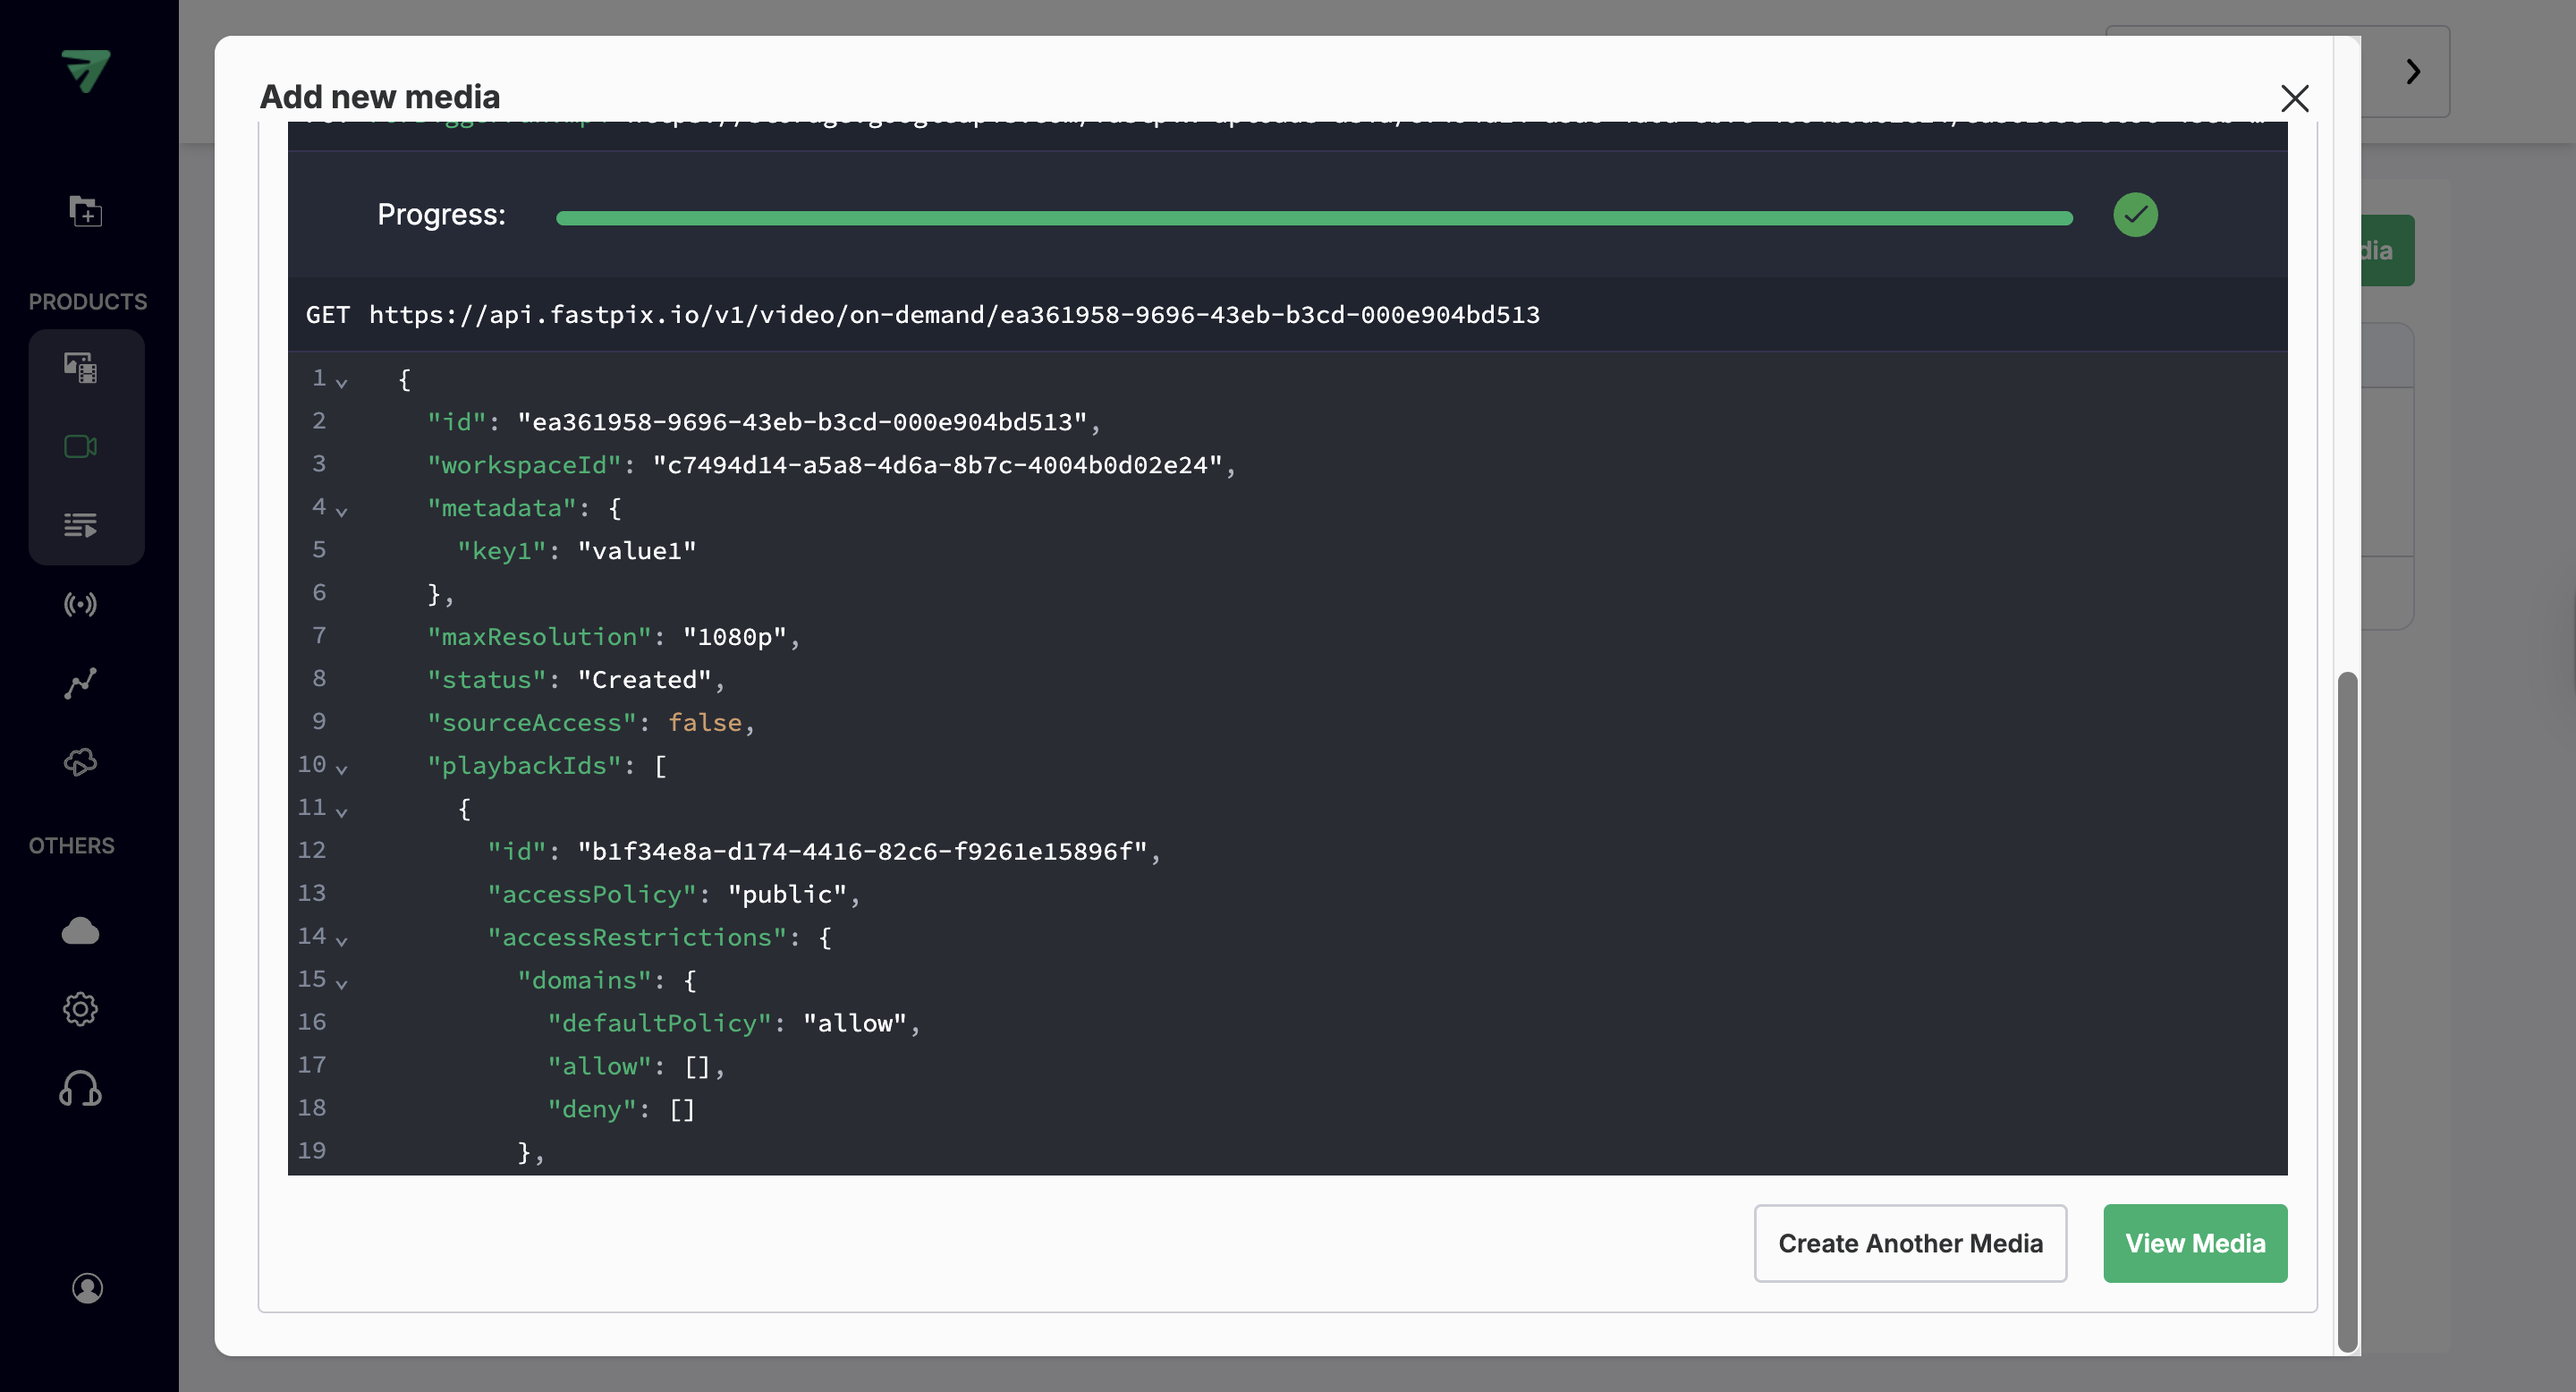The image size is (2576, 1392).
Task: Collapse the JSON root object at line 1
Action: click(342, 382)
